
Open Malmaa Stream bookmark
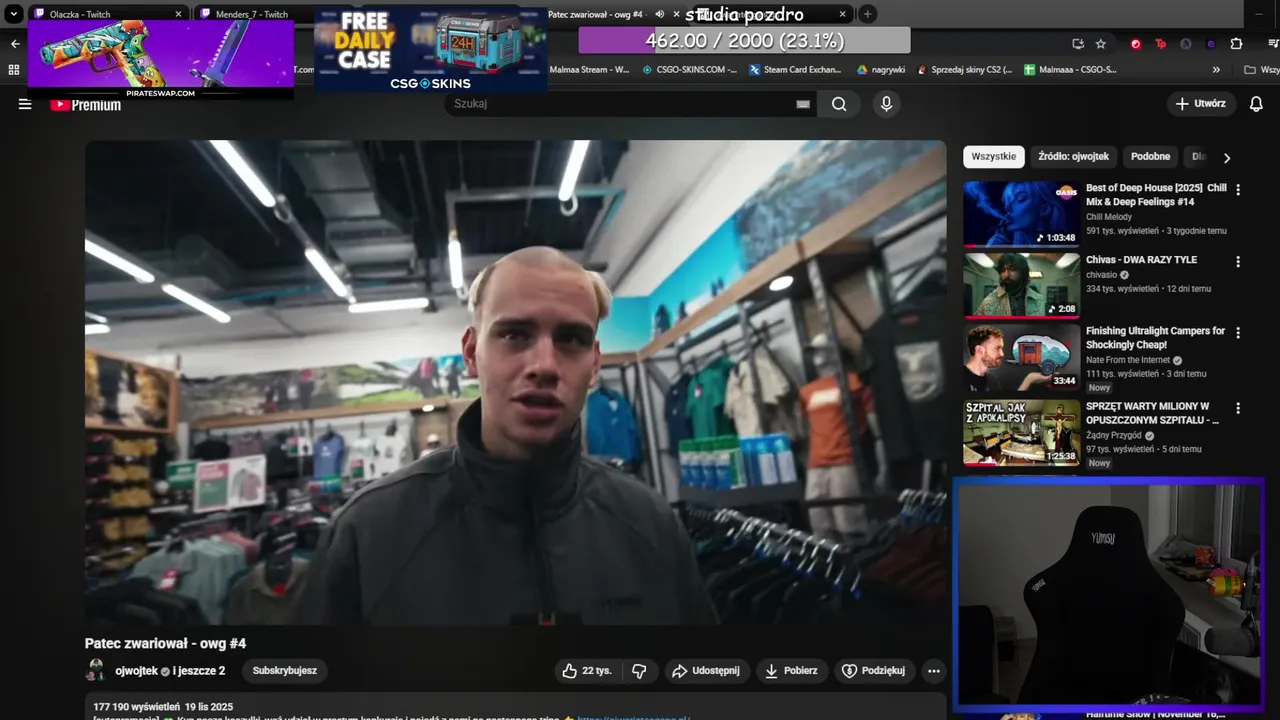pos(590,70)
